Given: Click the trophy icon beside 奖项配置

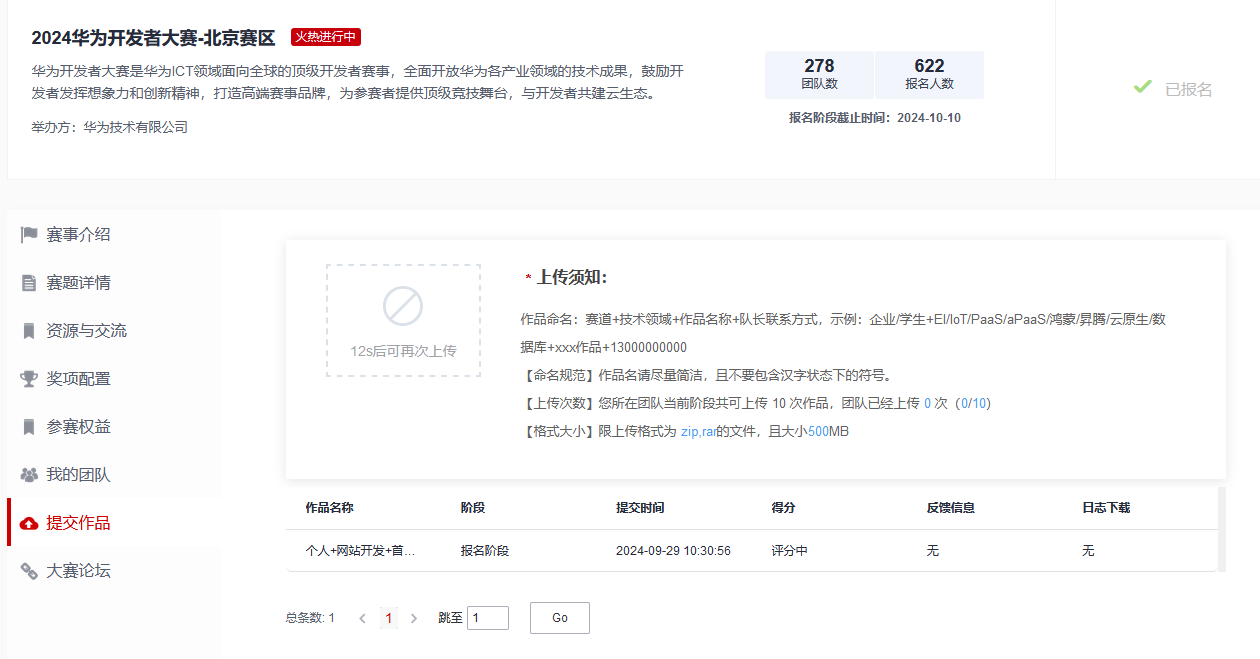Looking at the screenshot, I should (x=29, y=379).
